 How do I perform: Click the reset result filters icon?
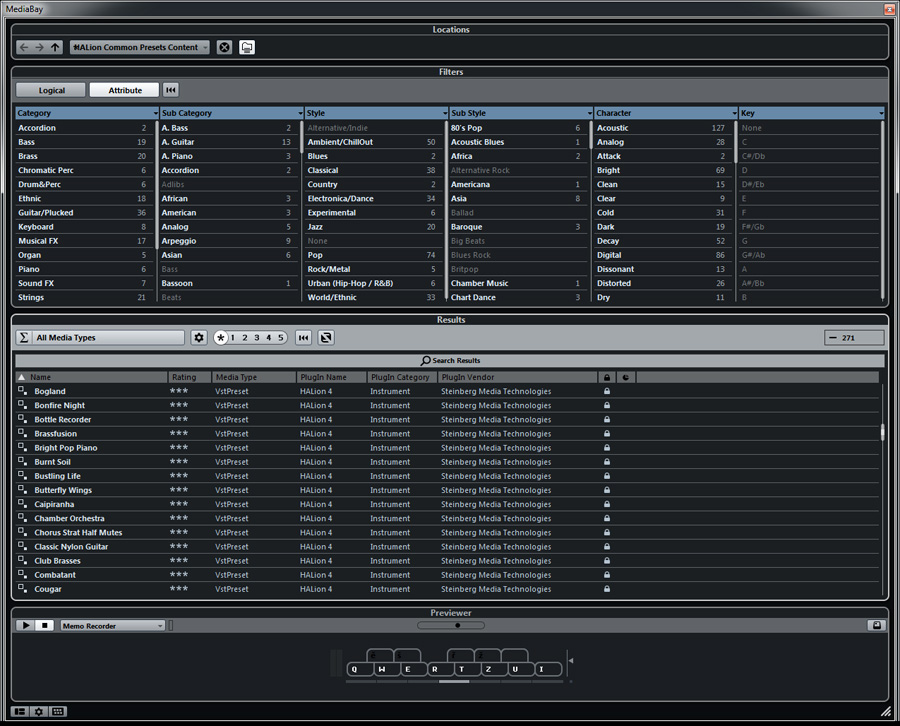click(304, 338)
